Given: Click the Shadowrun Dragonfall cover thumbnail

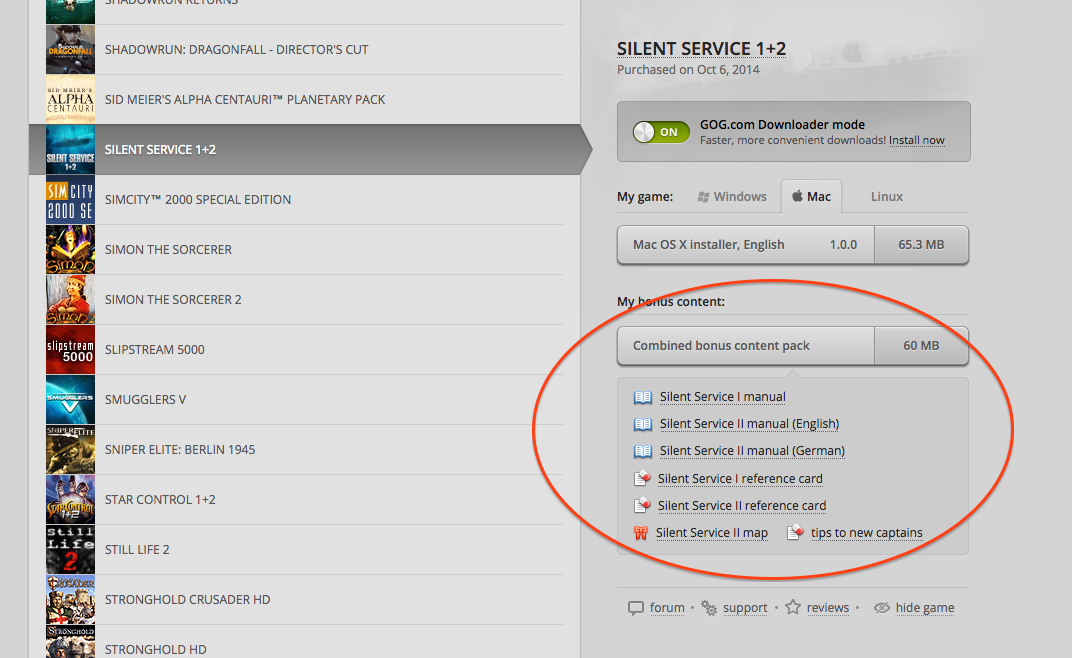Looking at the screenshot, I should [x=70, y=50].
